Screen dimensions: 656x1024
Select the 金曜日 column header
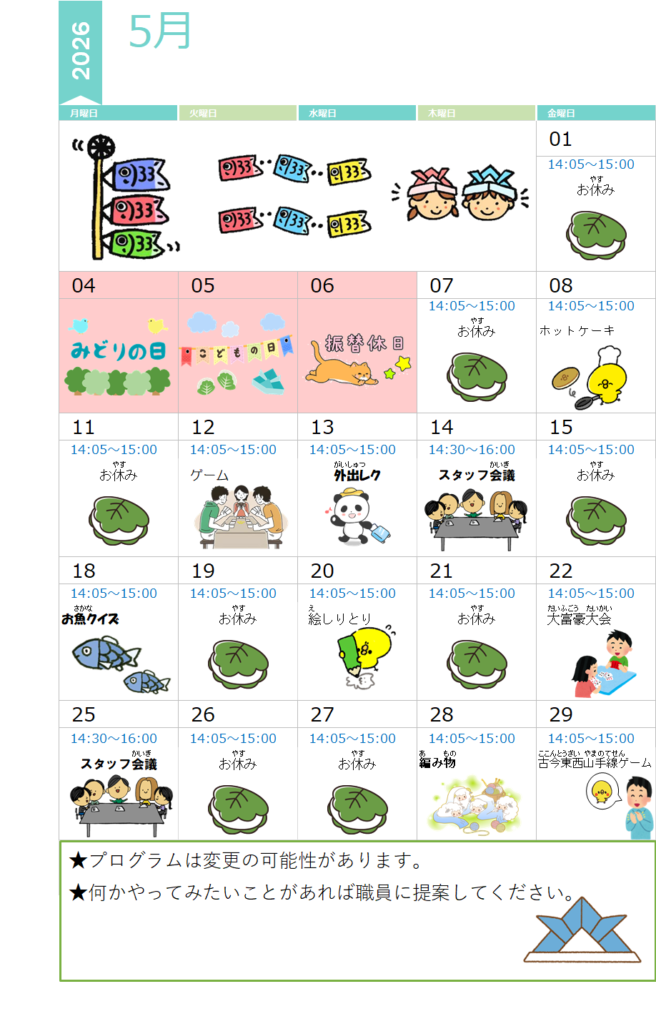pos(596,113)
